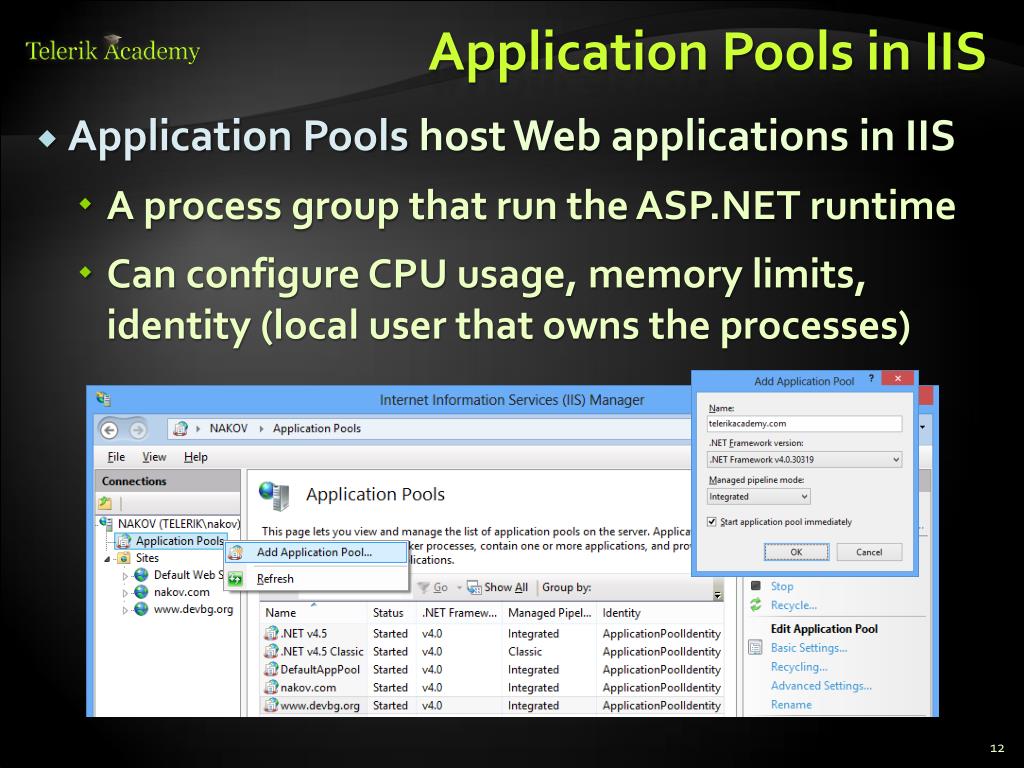The image size is (1024, 768).
Task: Click the Back navigation arrow in IIS Manager
Action: point(110,429)
